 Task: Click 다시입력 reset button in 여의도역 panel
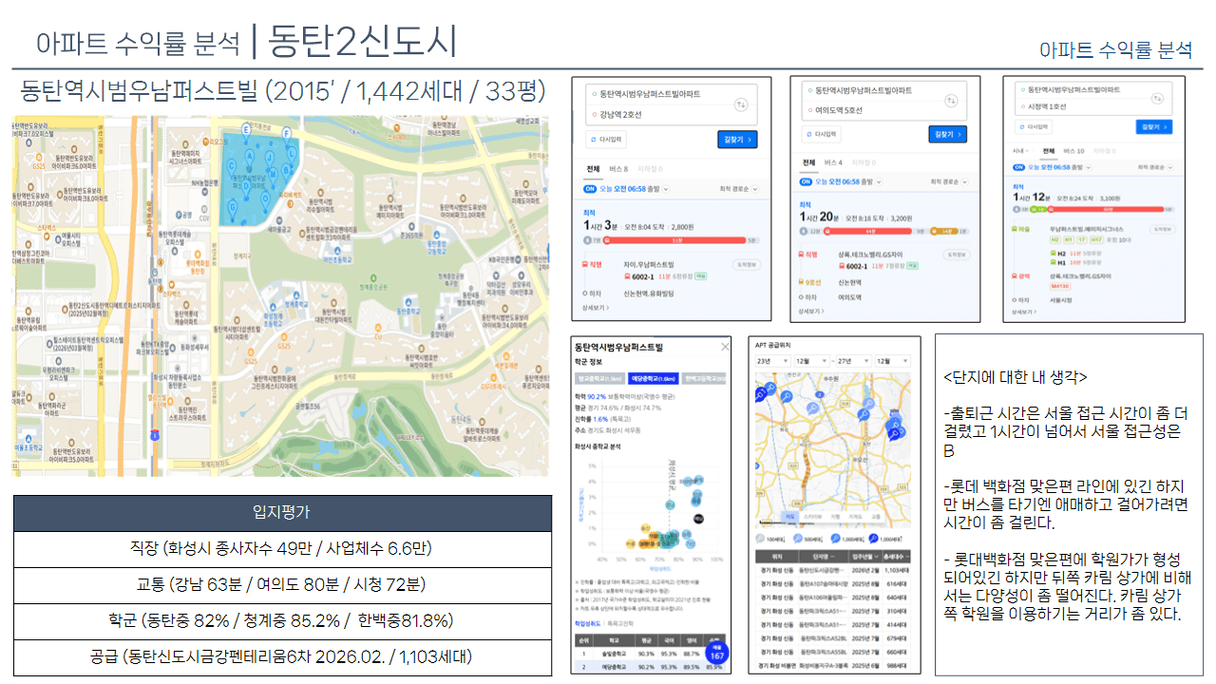821,134
